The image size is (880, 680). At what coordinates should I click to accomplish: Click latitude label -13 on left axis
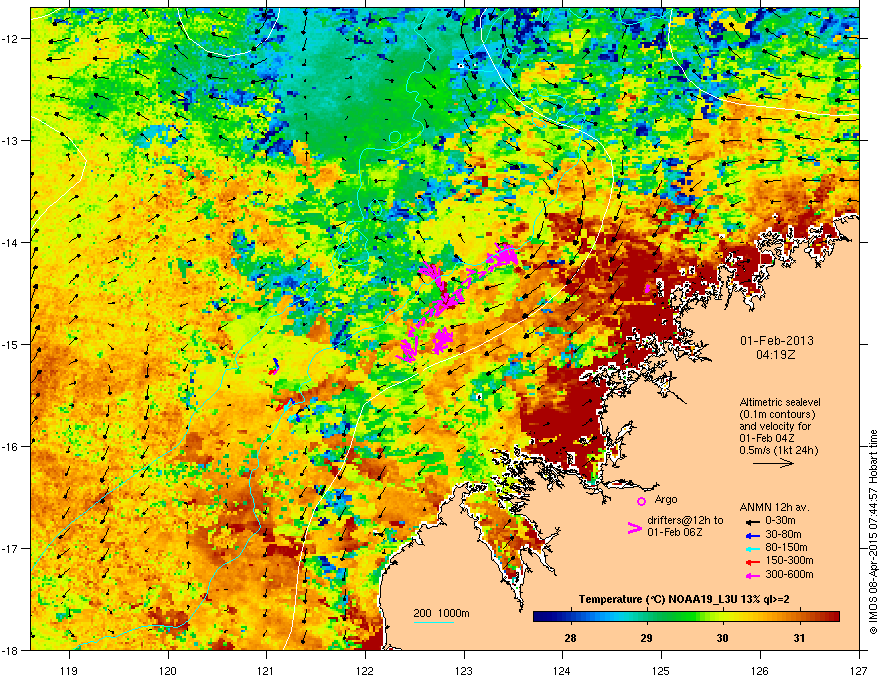point(10,140)
